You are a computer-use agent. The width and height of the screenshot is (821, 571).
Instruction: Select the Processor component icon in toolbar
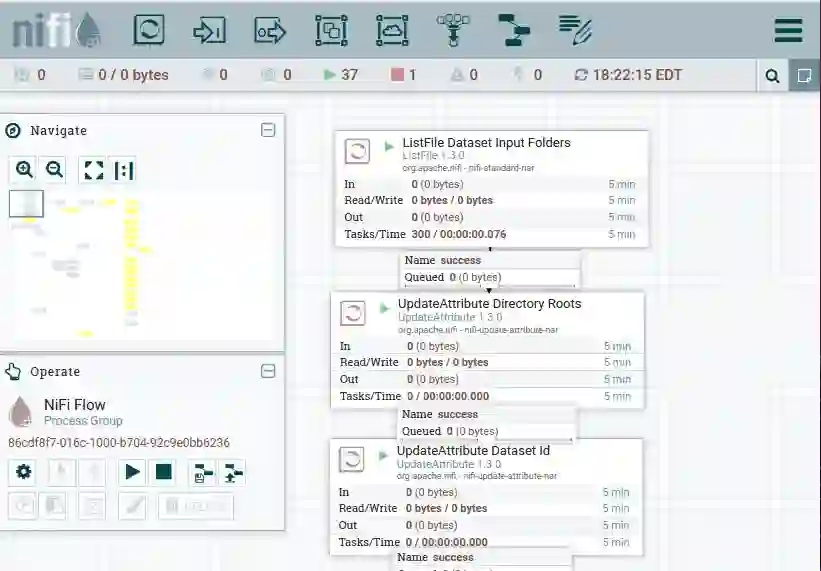point(149,29)
